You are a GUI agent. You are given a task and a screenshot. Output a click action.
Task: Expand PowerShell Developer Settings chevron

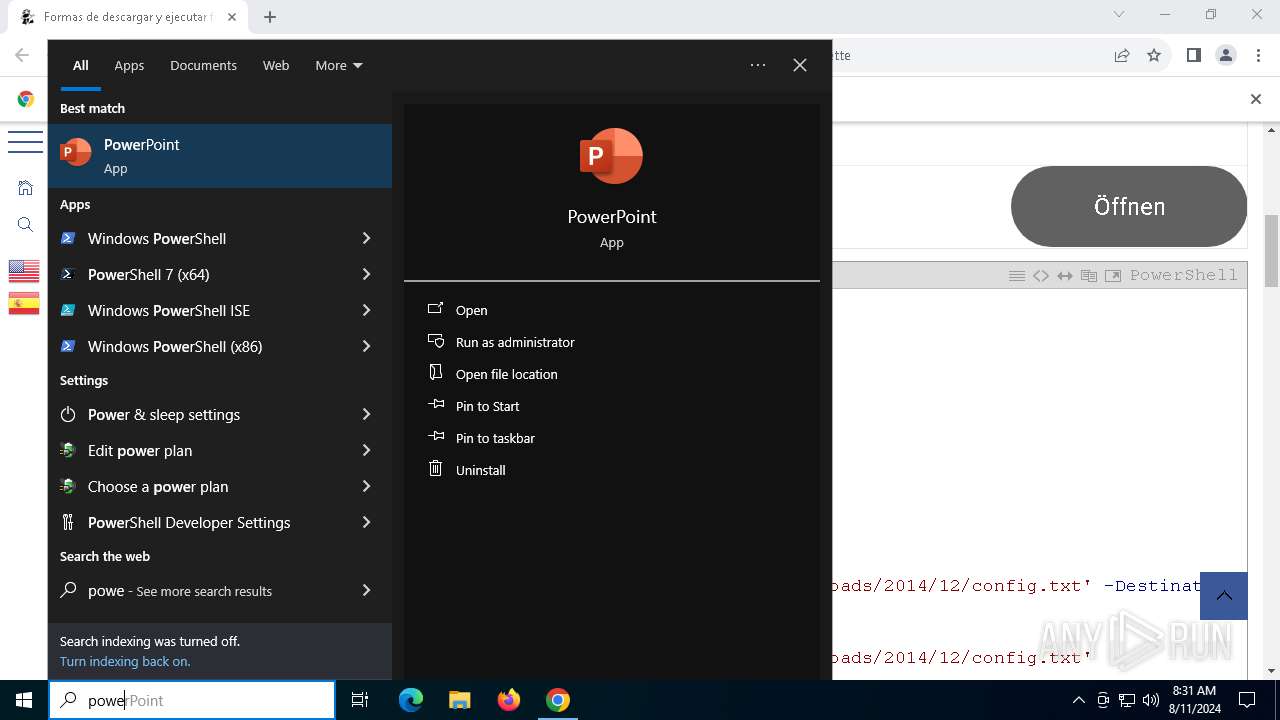[x=366, y=522]
